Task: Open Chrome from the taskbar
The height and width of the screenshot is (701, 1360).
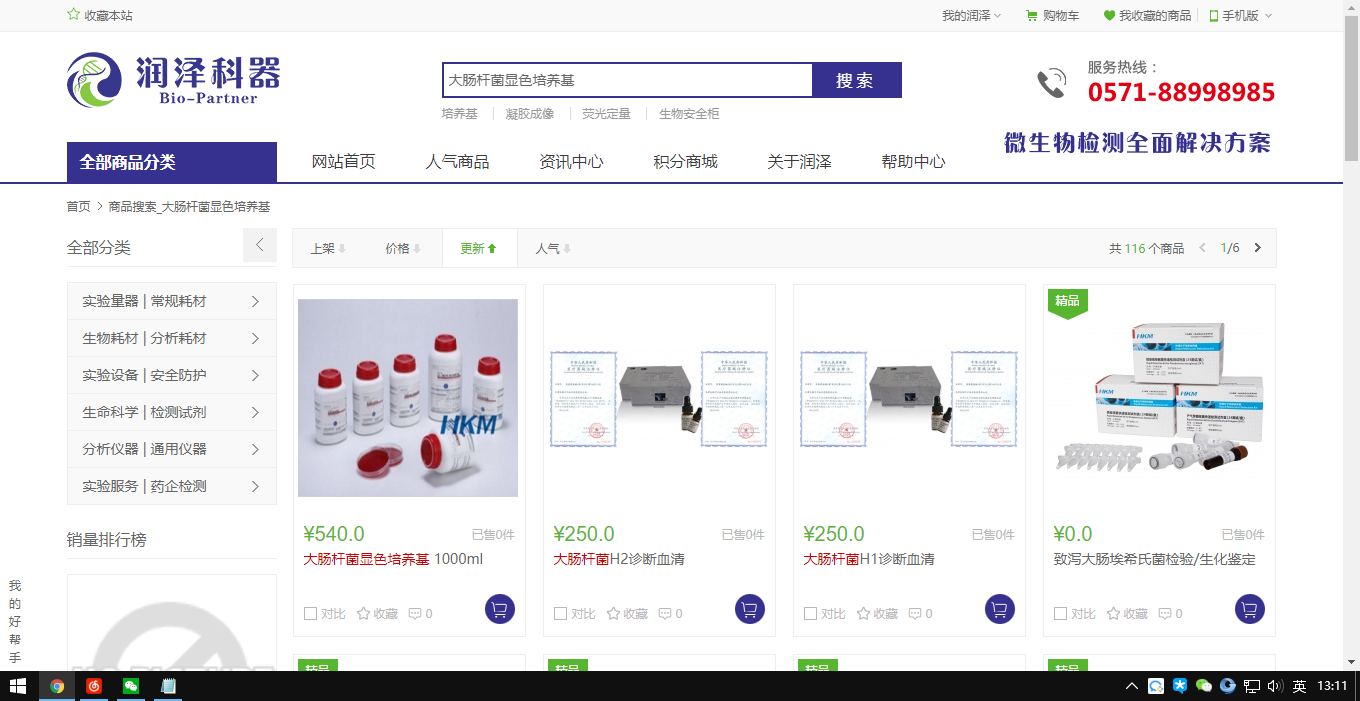Action: pos(57,686)
